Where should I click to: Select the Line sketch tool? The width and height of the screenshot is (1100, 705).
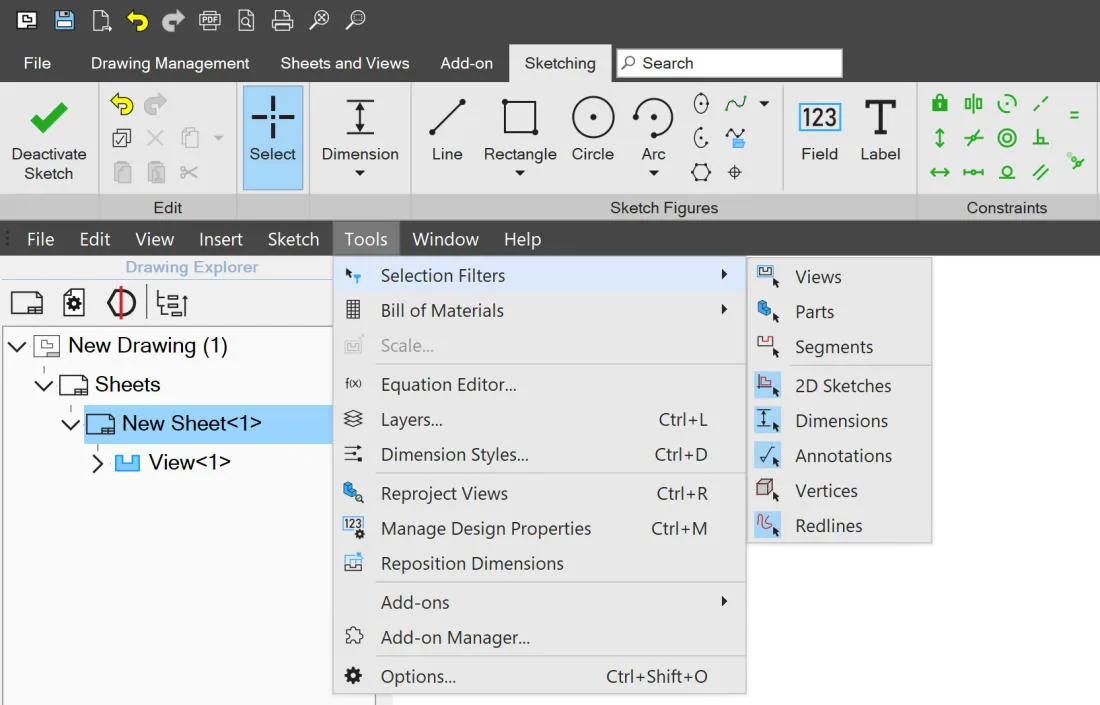[x=447, y=130]
